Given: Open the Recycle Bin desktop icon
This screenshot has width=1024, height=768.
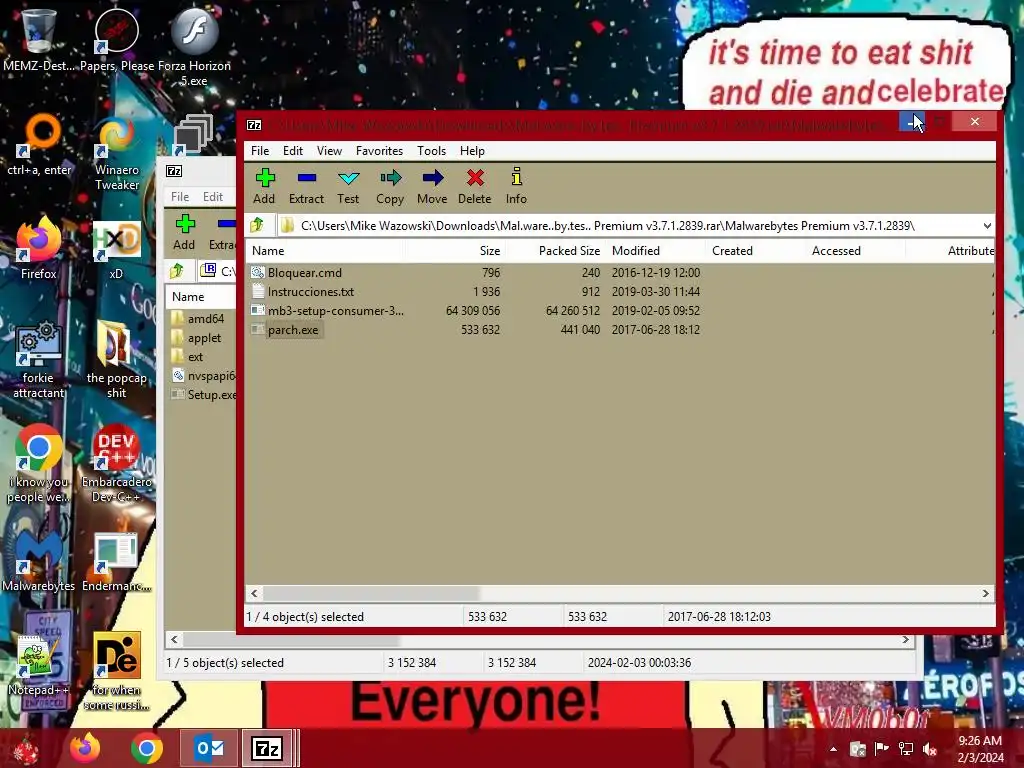Looking at the screenshot, I should pos(39,40).
